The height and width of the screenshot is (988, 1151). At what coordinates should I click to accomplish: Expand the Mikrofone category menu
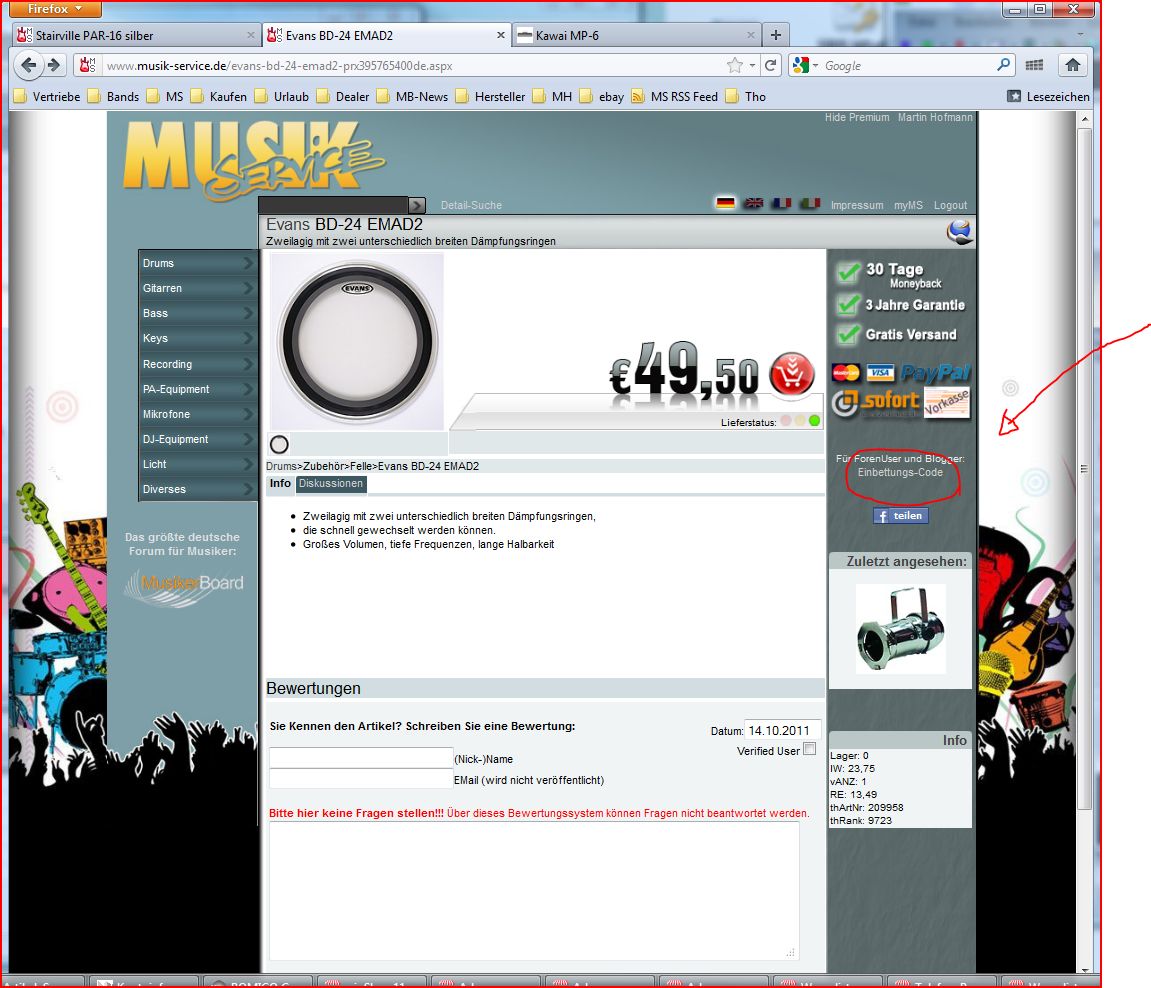pos(198,414)
